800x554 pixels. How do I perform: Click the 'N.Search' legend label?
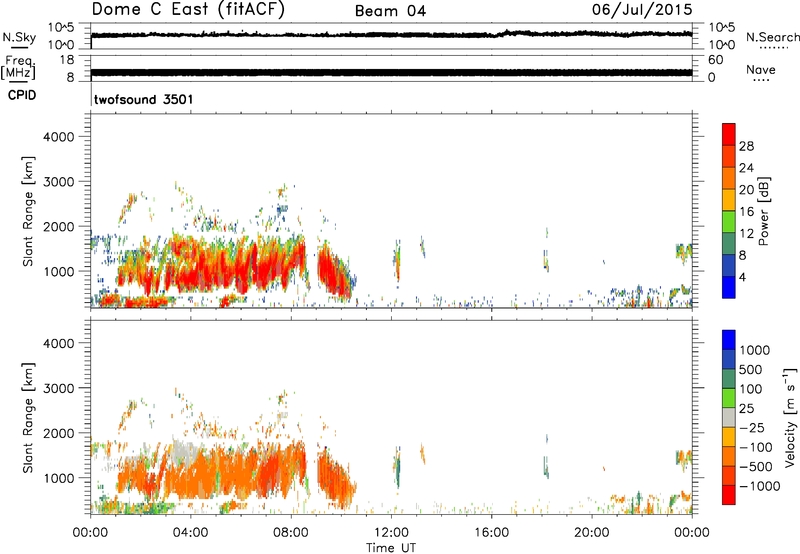[x=772, y=37]
